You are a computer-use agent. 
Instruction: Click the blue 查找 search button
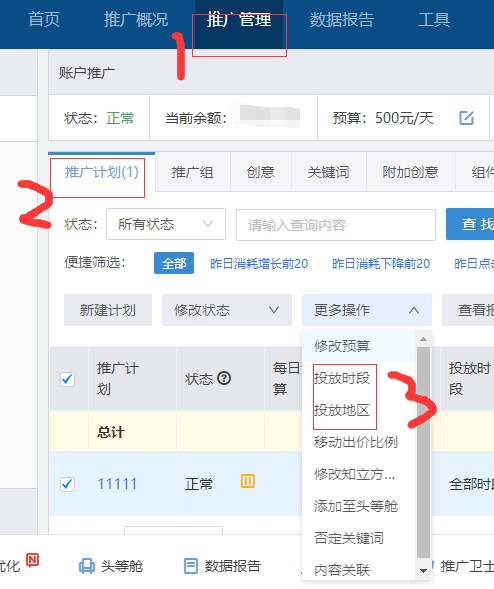[470, 224]
